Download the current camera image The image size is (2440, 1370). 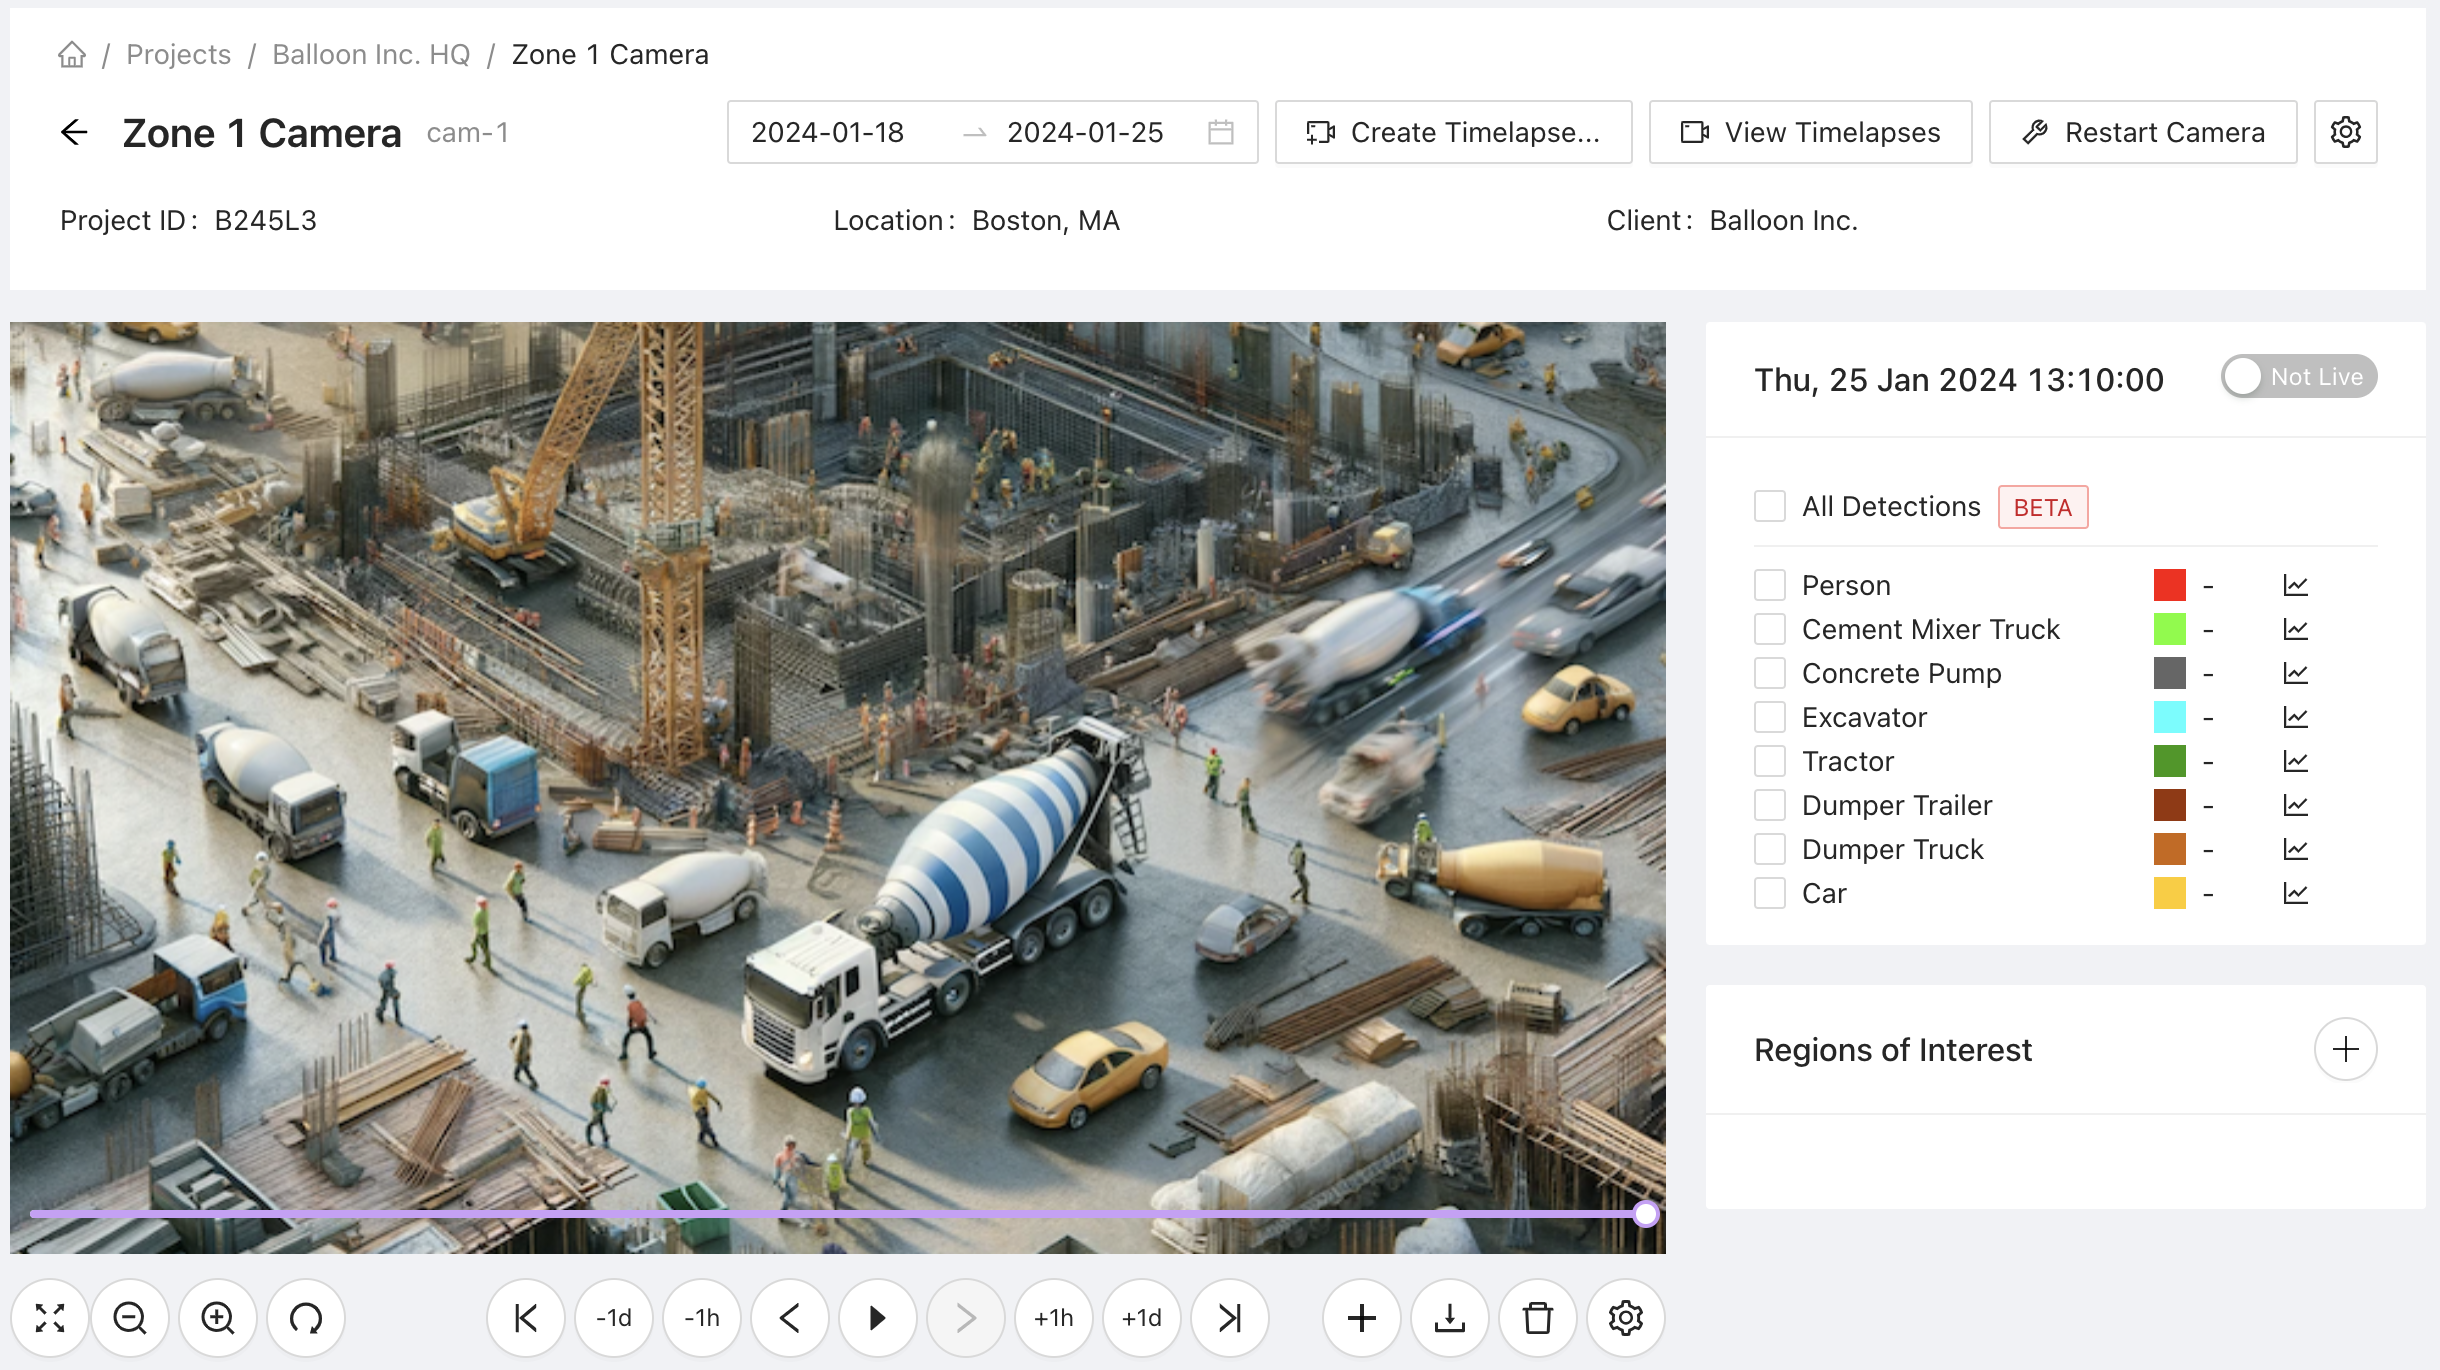1450,1318
